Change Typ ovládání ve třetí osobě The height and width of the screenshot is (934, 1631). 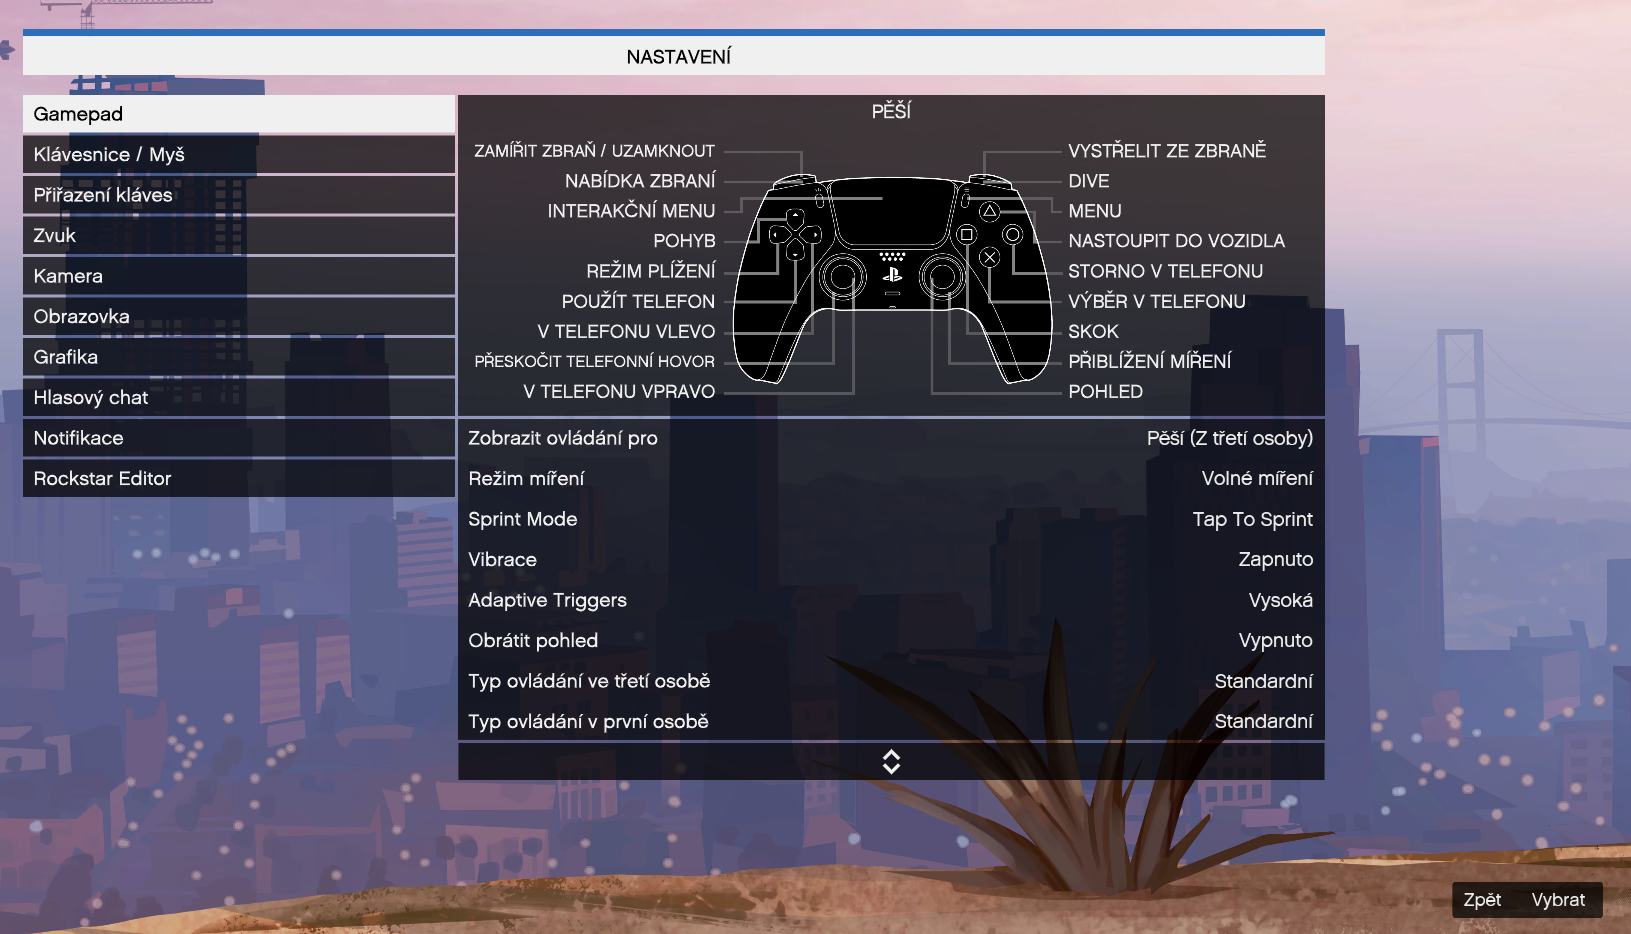891,681
